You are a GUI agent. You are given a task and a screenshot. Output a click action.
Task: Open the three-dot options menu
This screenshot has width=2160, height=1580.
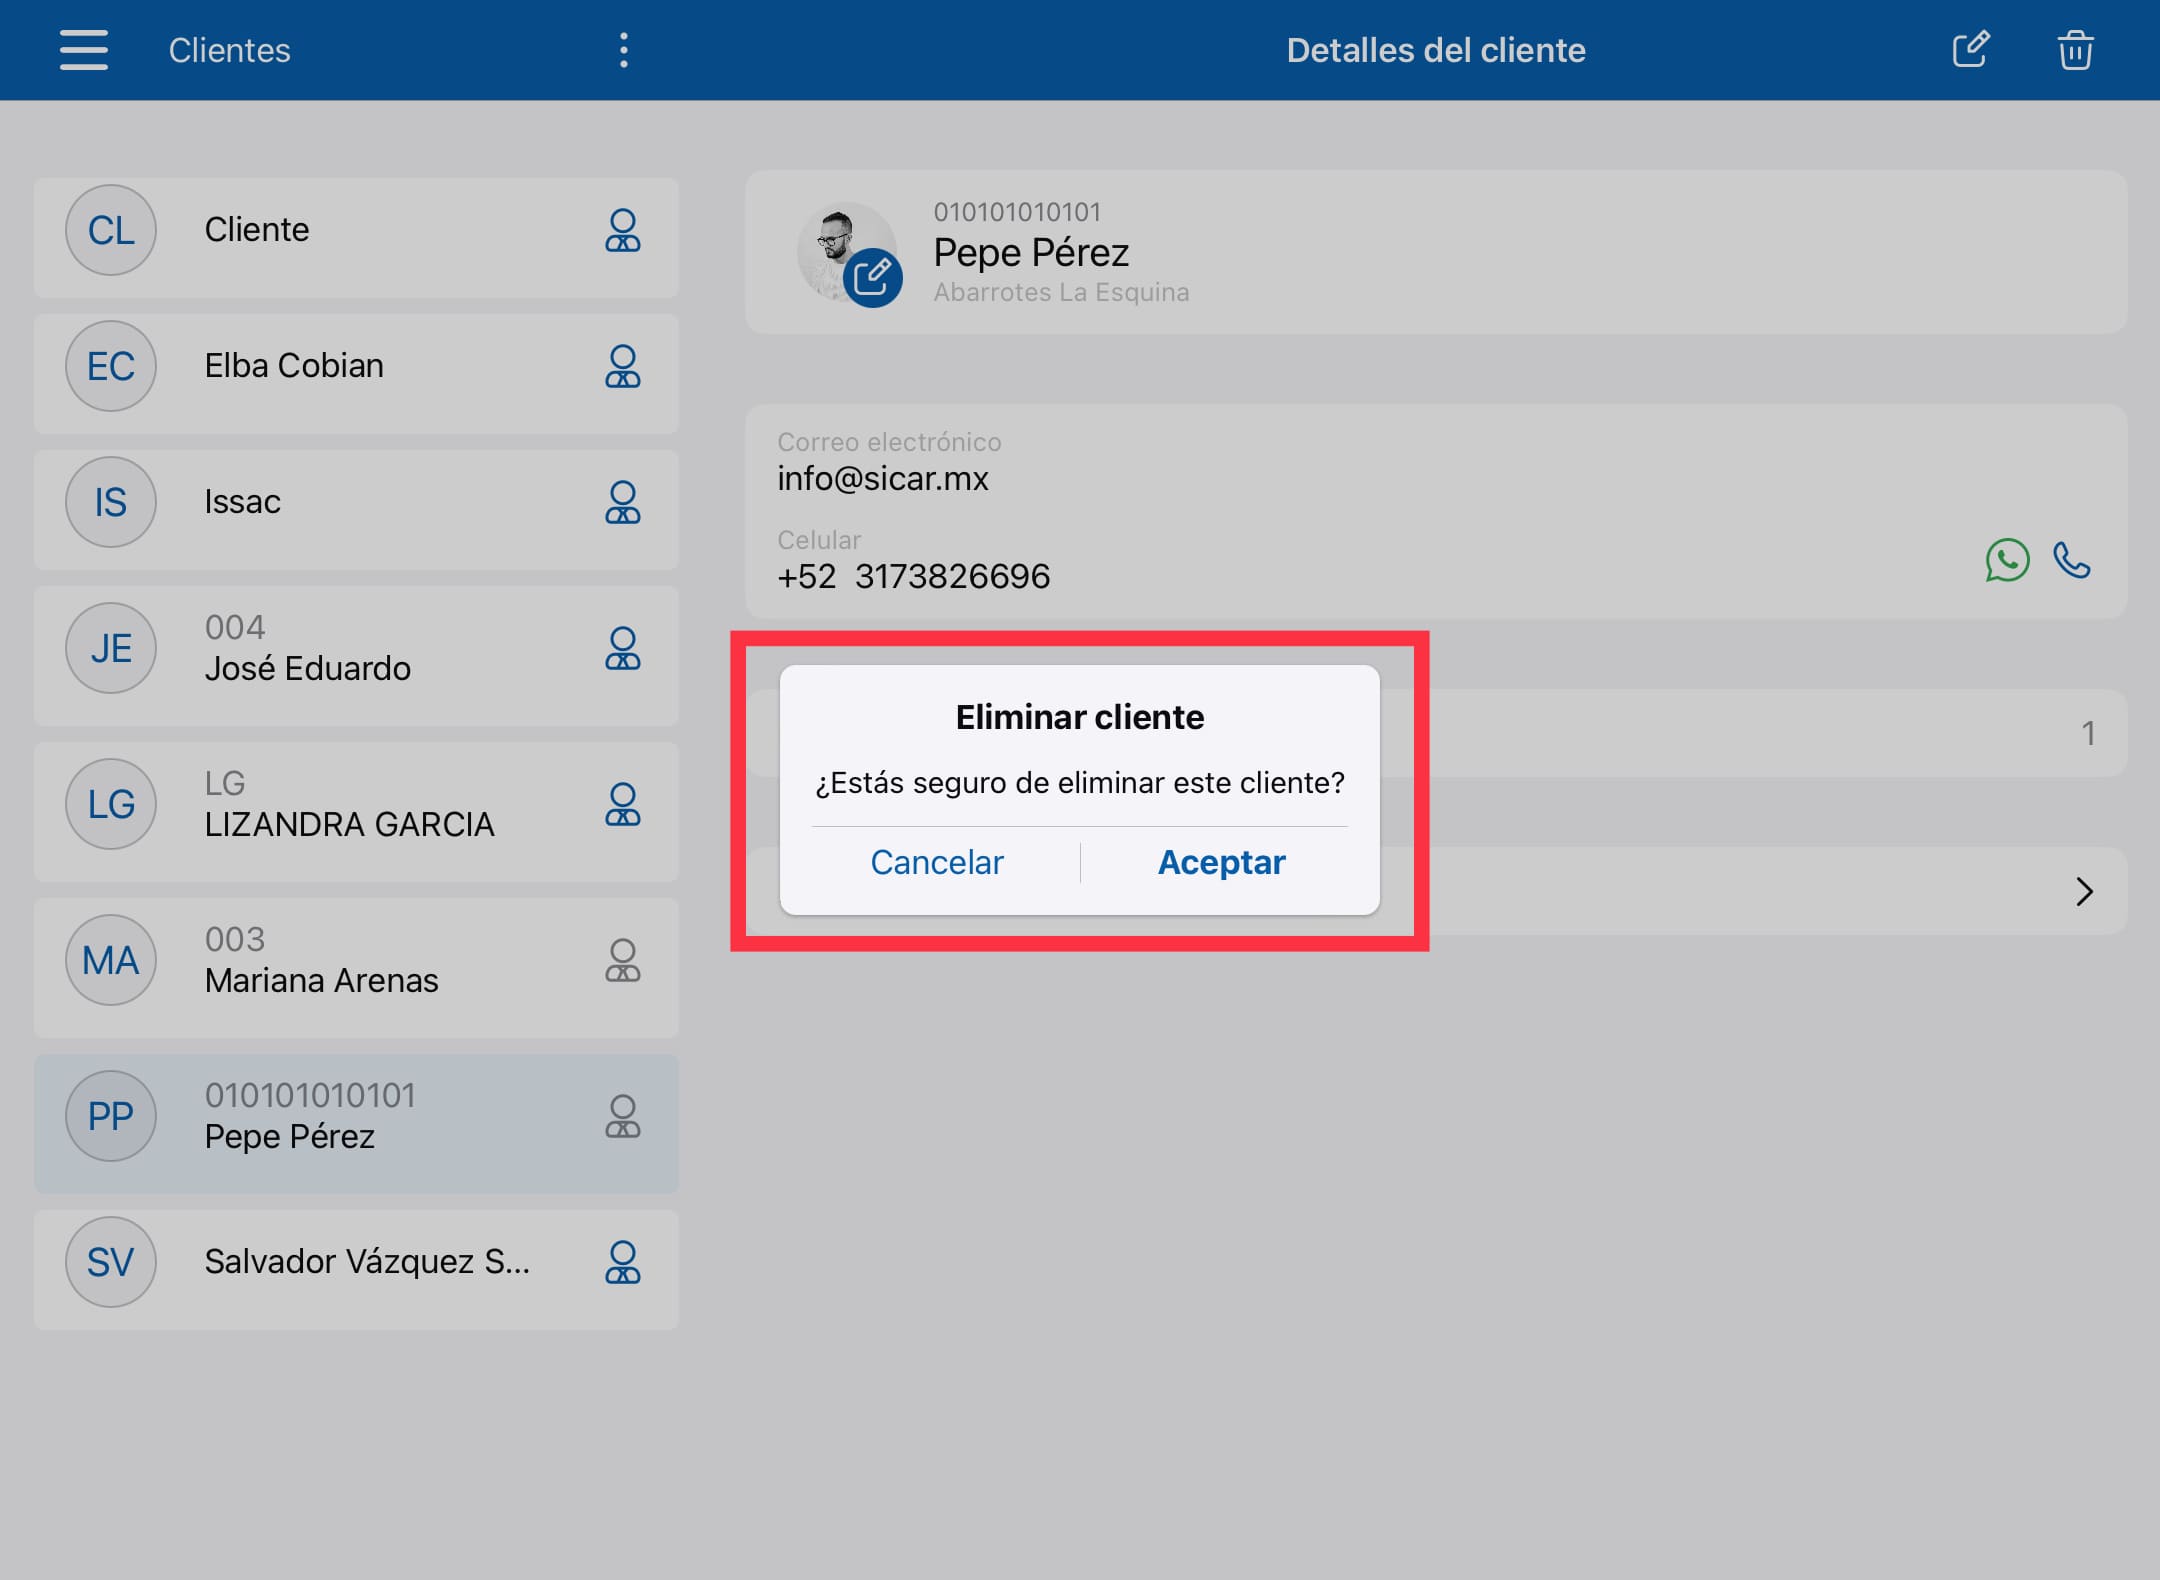[x=623, y=50]
